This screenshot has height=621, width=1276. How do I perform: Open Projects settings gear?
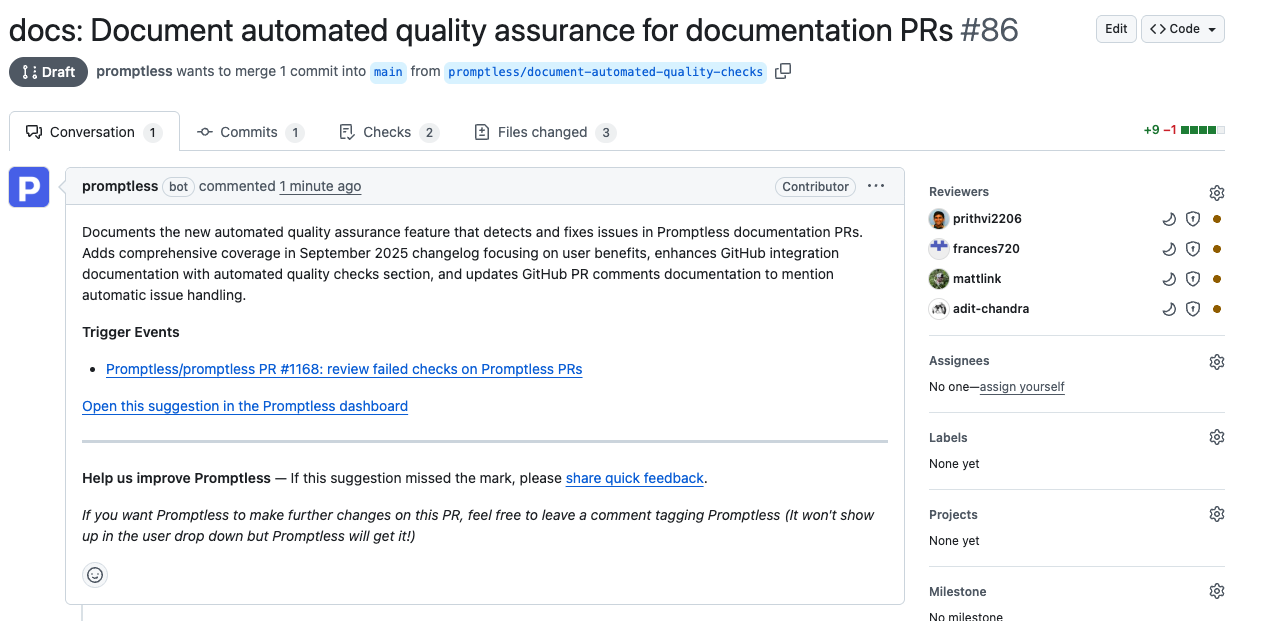[x=1216, y=513]
